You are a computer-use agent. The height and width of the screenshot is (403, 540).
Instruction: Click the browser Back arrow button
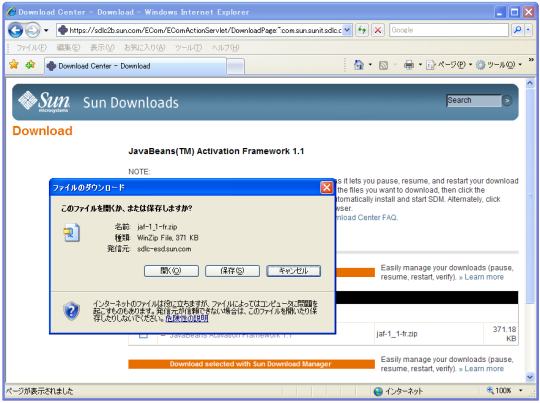[15, 30]
